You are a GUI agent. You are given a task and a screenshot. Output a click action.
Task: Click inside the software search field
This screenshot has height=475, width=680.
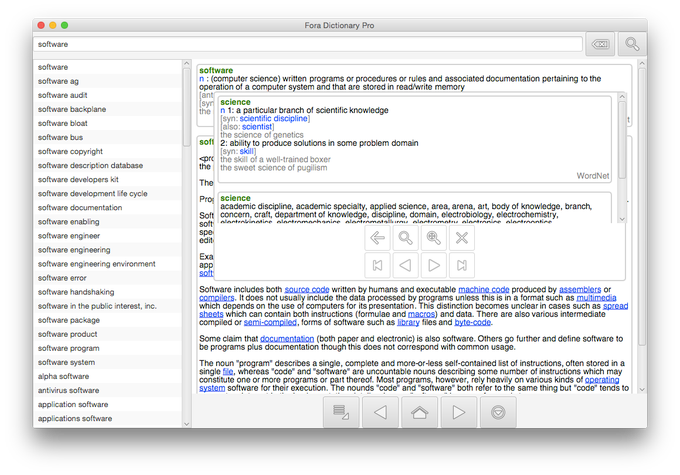click(x=308, y=44)
